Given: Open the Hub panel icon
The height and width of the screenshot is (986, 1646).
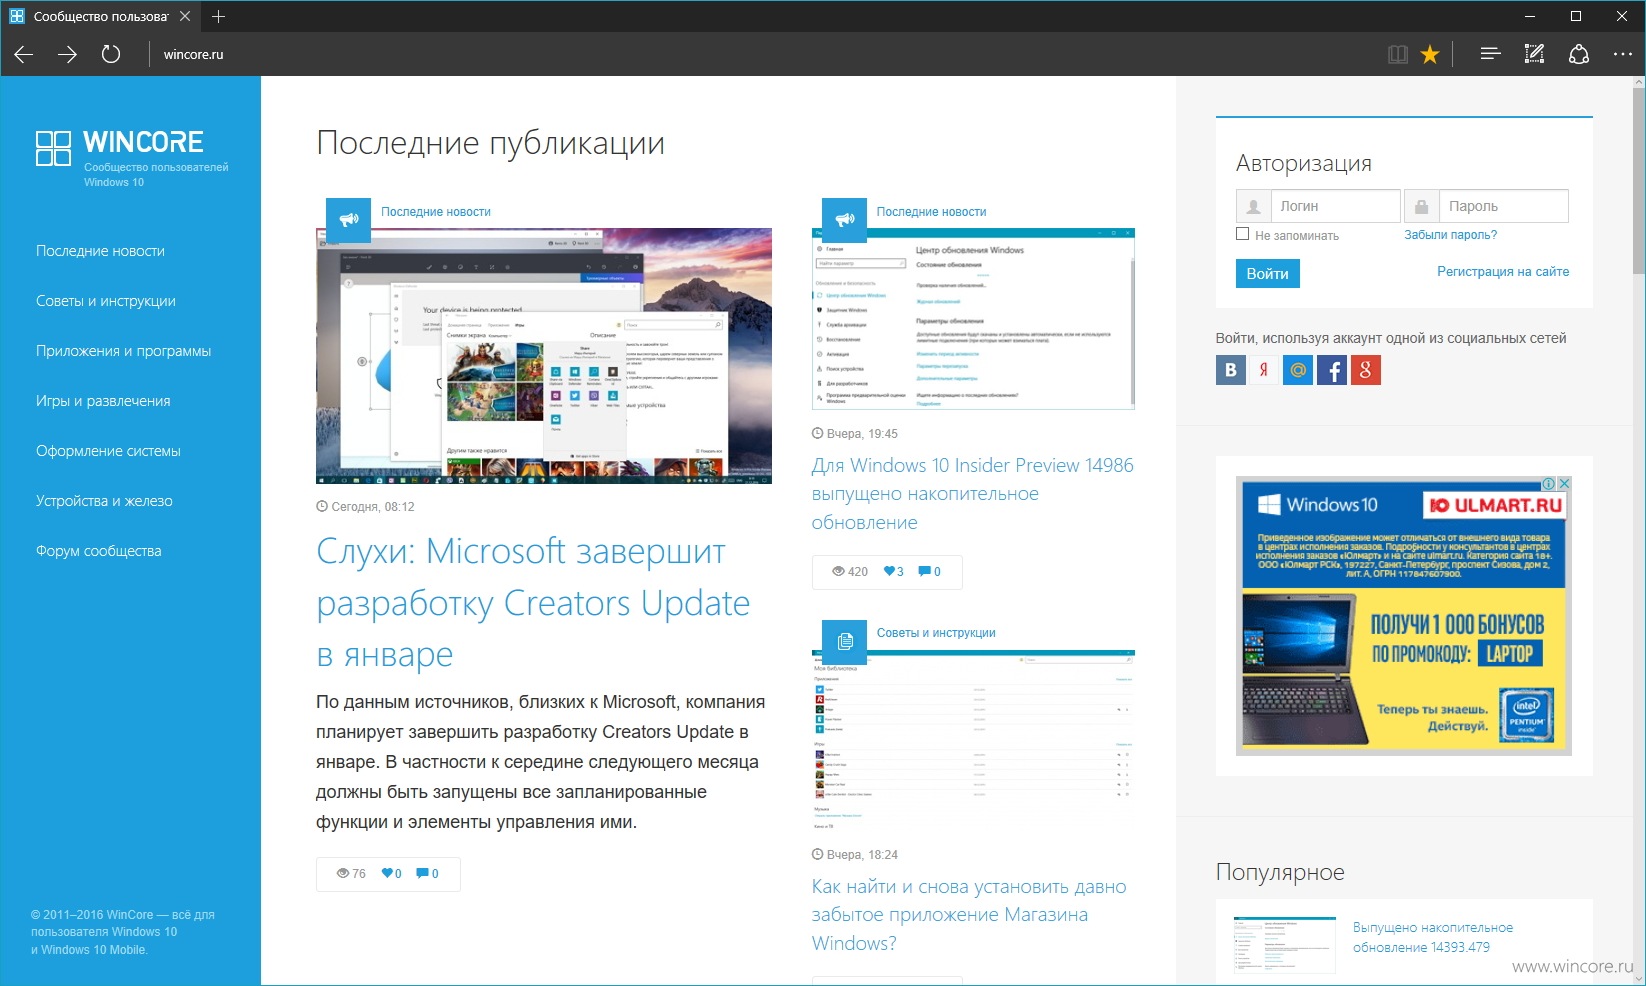Looking at the screenshot, I should (x=1490, y=54).
